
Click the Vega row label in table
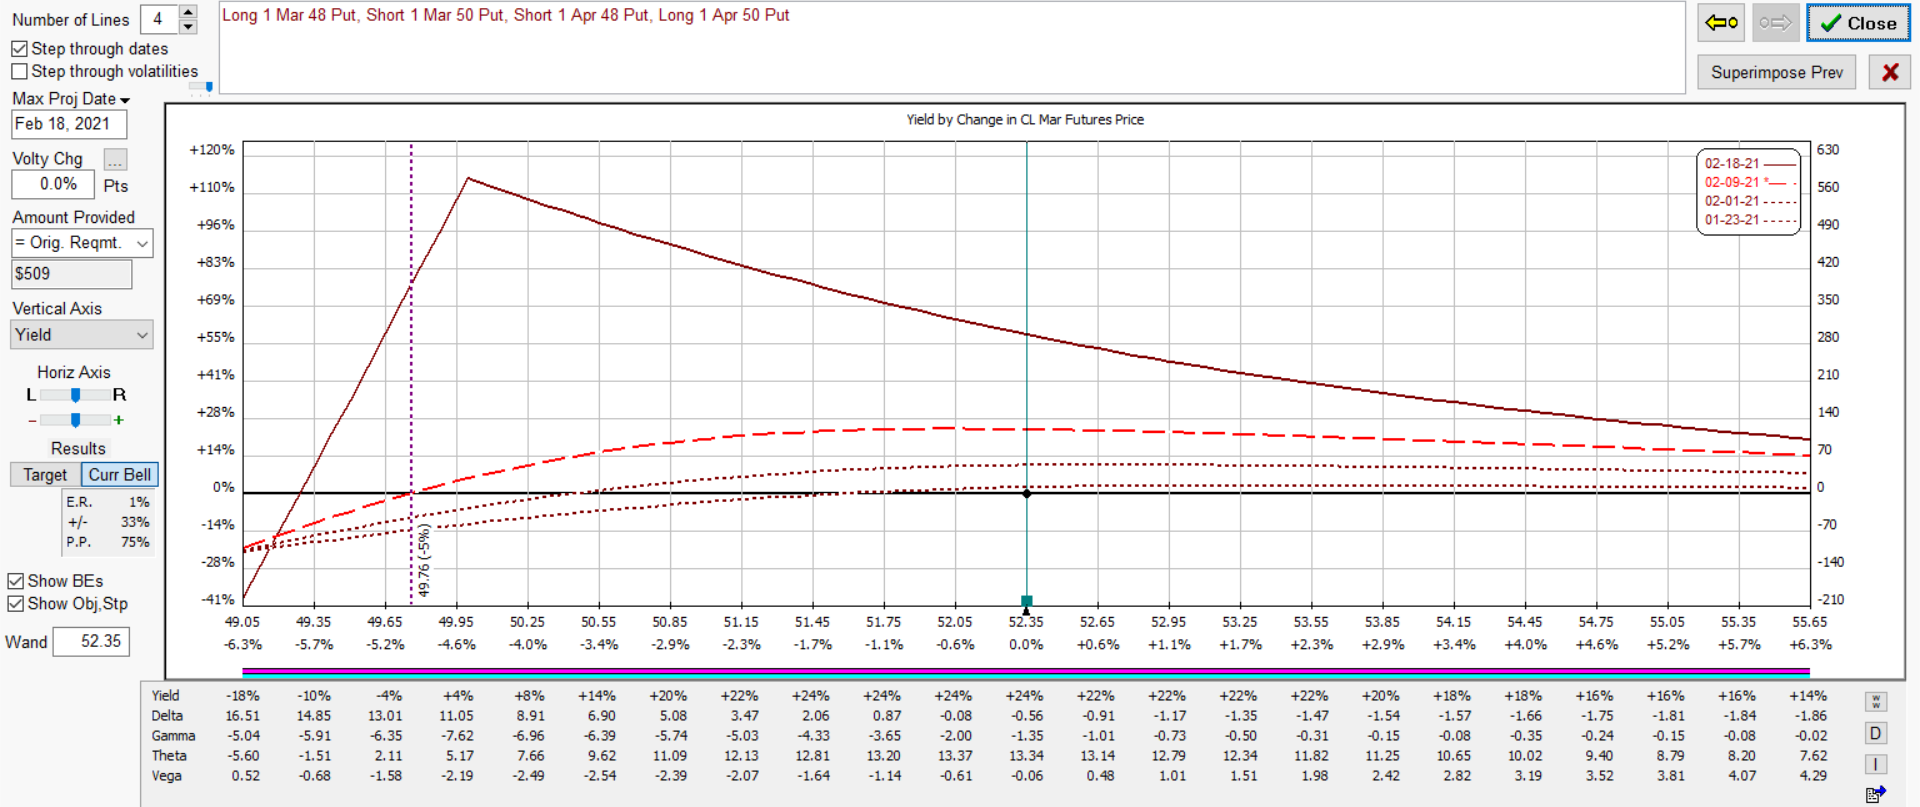click(167, 776)
